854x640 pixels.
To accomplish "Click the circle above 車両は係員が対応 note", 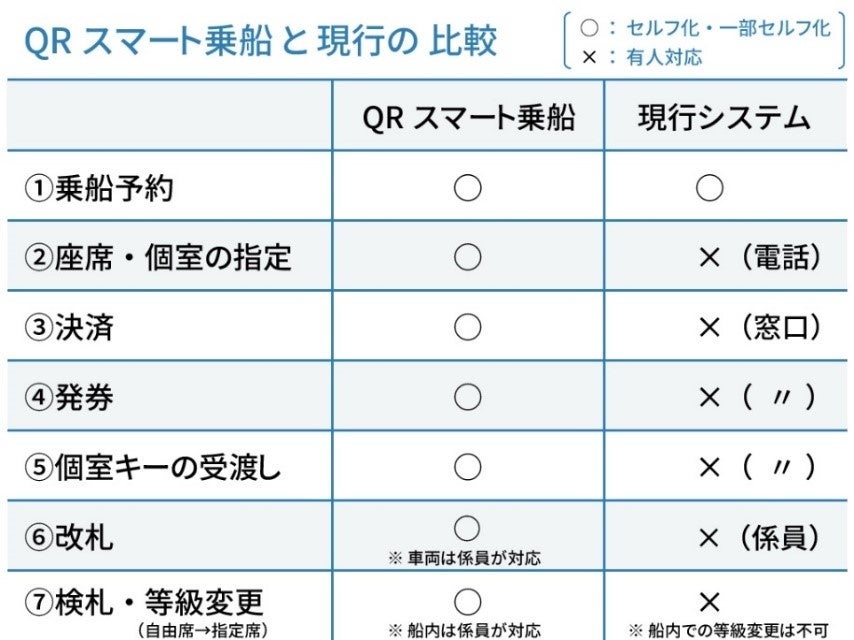I will 467,528.
